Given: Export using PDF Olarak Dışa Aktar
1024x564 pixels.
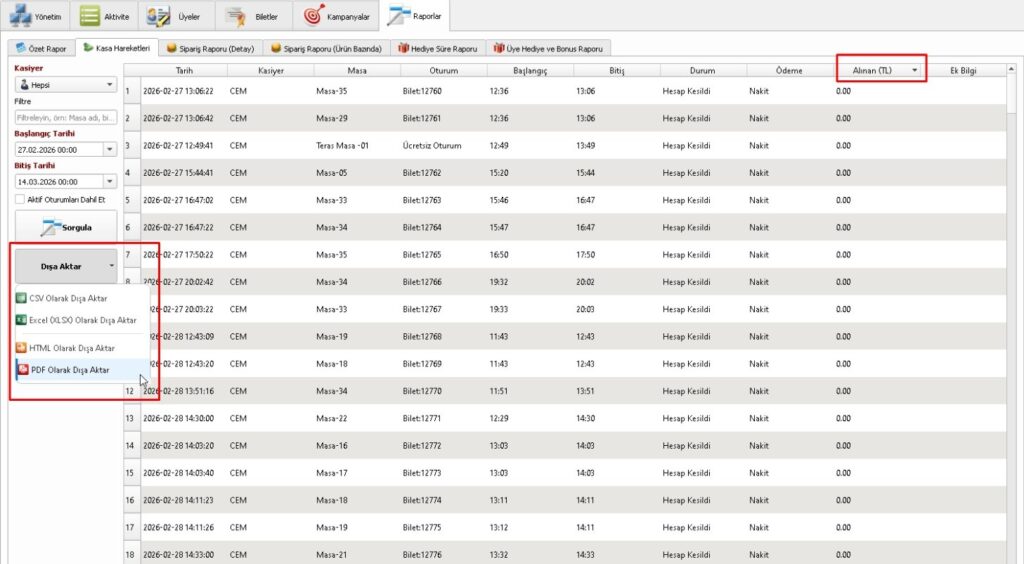Looking at the screenshot, I should tap(70, 370).
